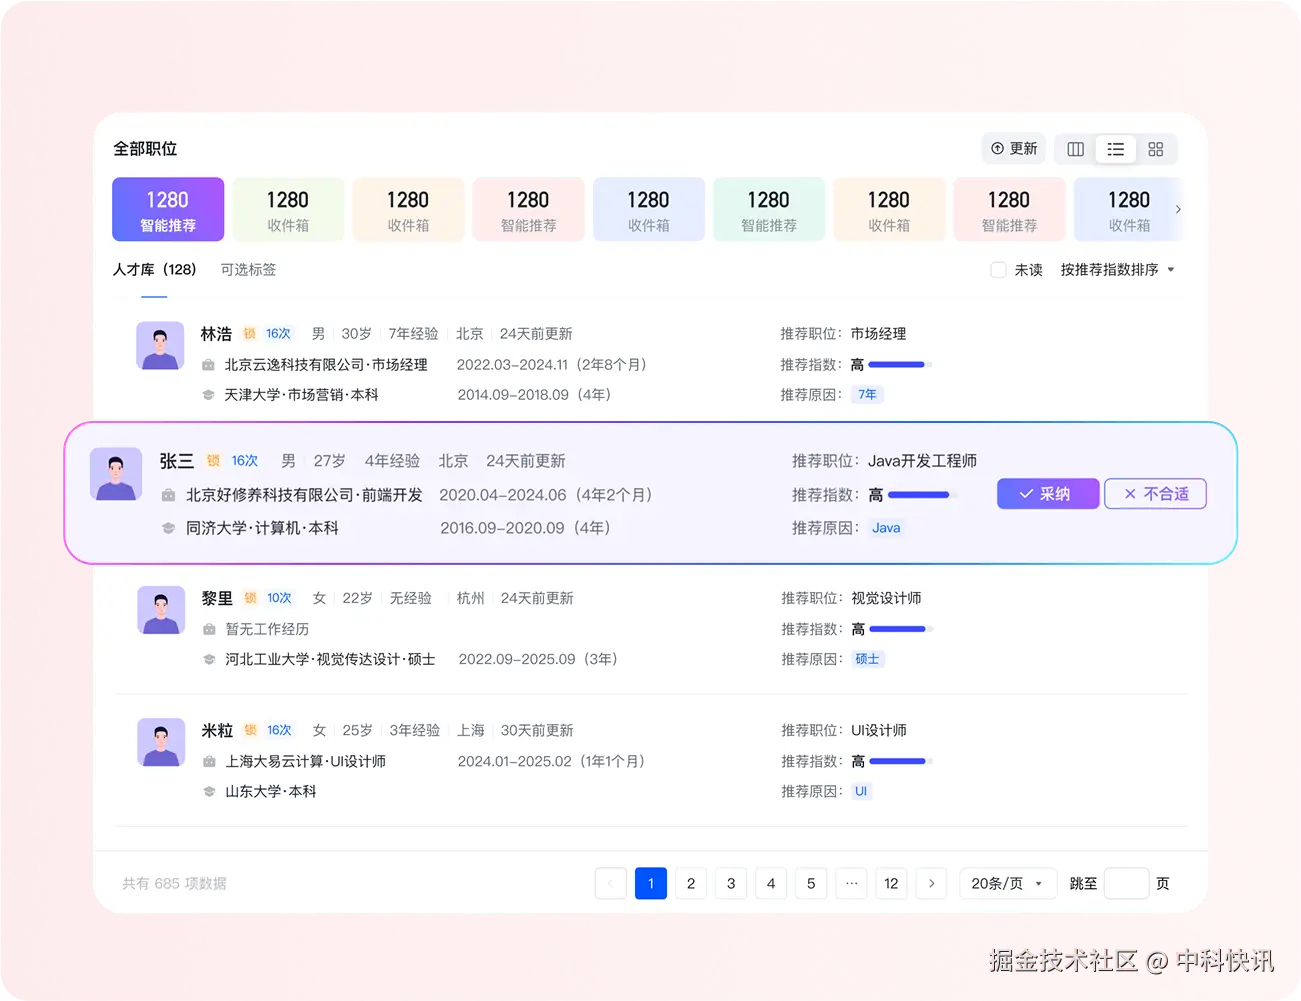
Task: Click the 硕士 reason tag for 黎里
Action: tap(867, 659)
